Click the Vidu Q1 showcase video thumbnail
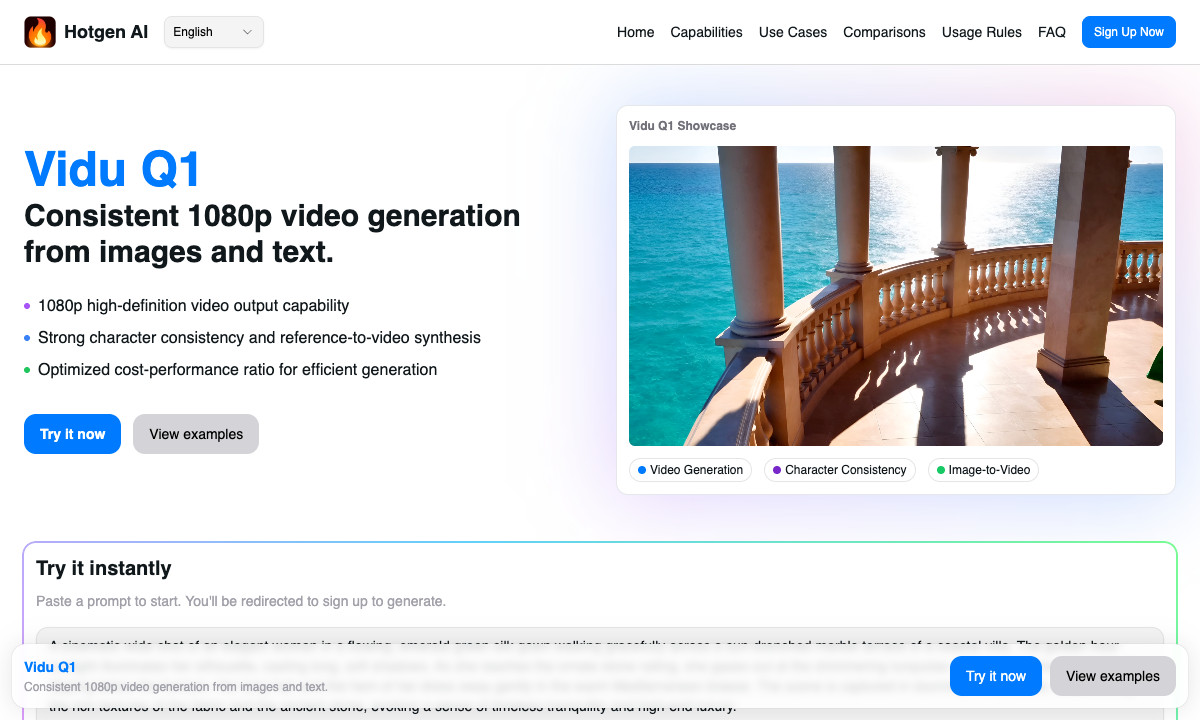The height and width of the screenshot is (720, 1200). (895, 296)
